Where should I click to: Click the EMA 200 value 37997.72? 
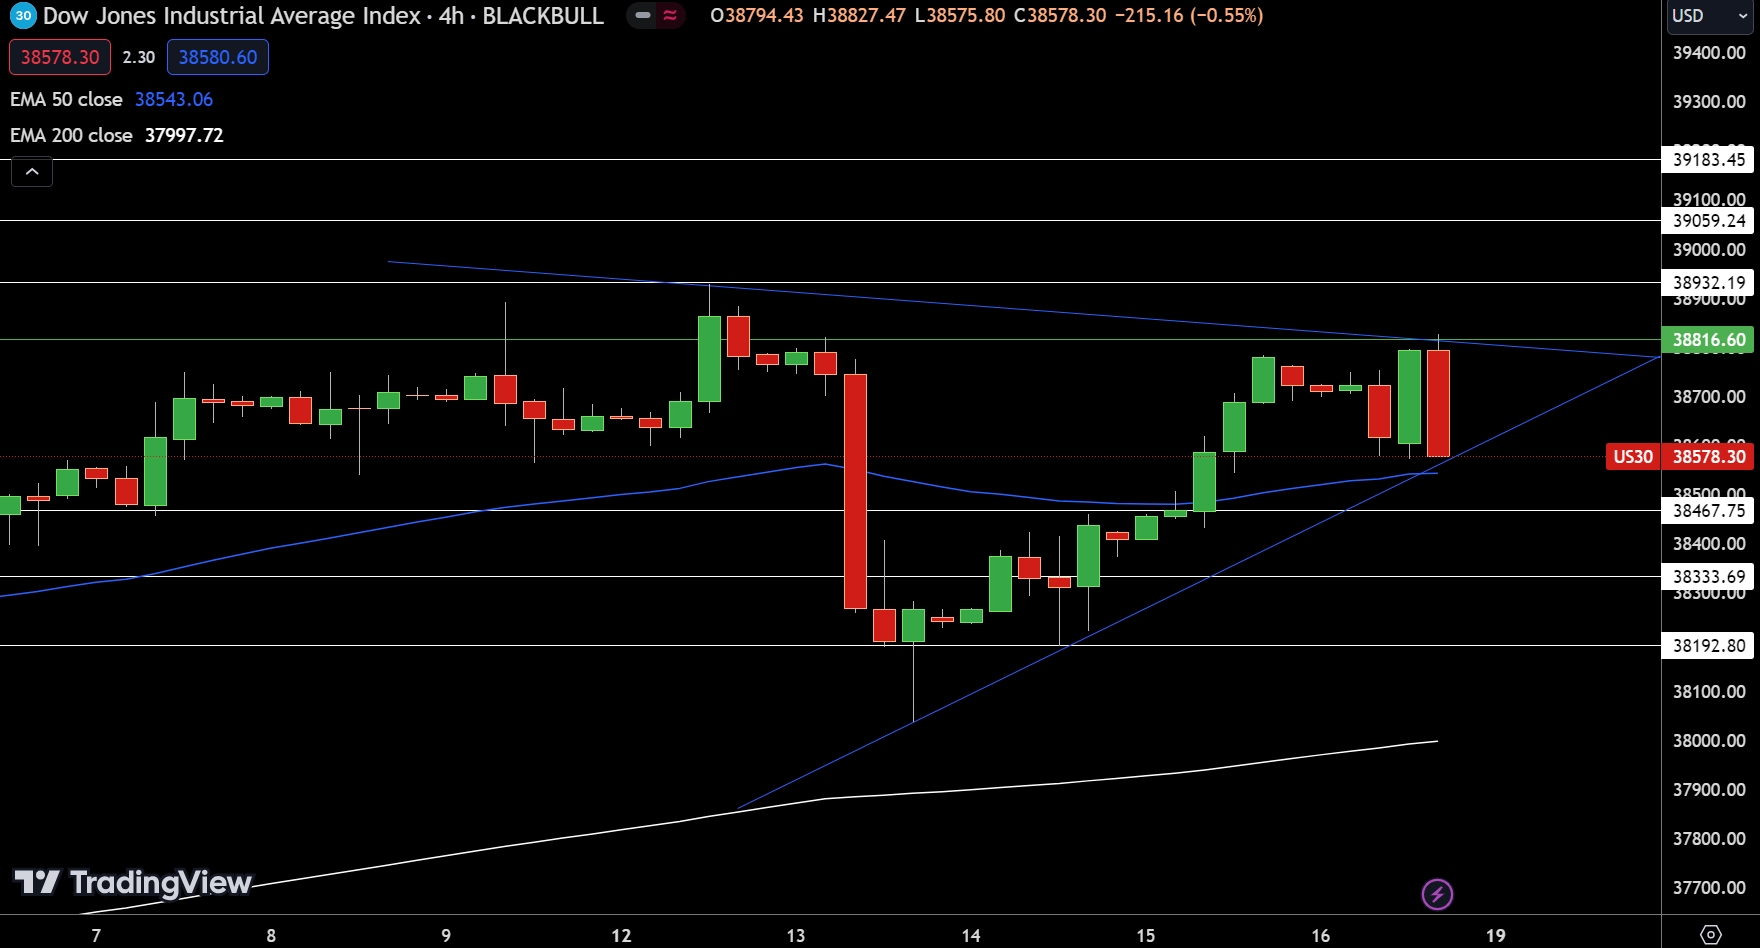[184, 135]
